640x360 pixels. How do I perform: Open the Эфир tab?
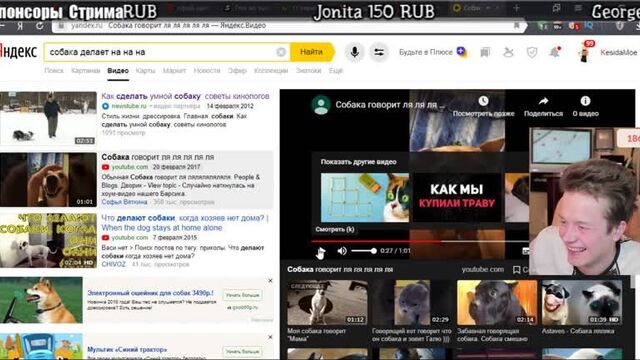pyautogui.click(x=237, y=71)
